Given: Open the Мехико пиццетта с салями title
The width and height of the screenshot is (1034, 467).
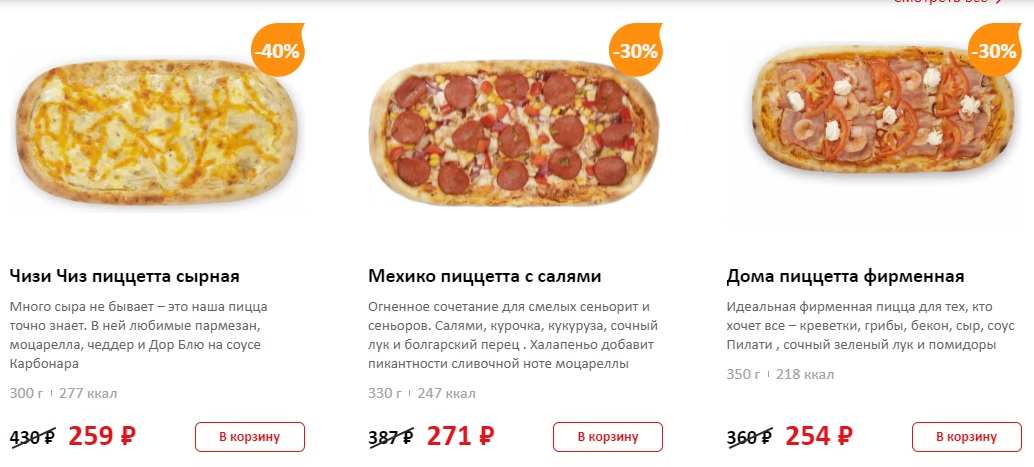Looking at the screenshot, I should (x=485, y=276).
